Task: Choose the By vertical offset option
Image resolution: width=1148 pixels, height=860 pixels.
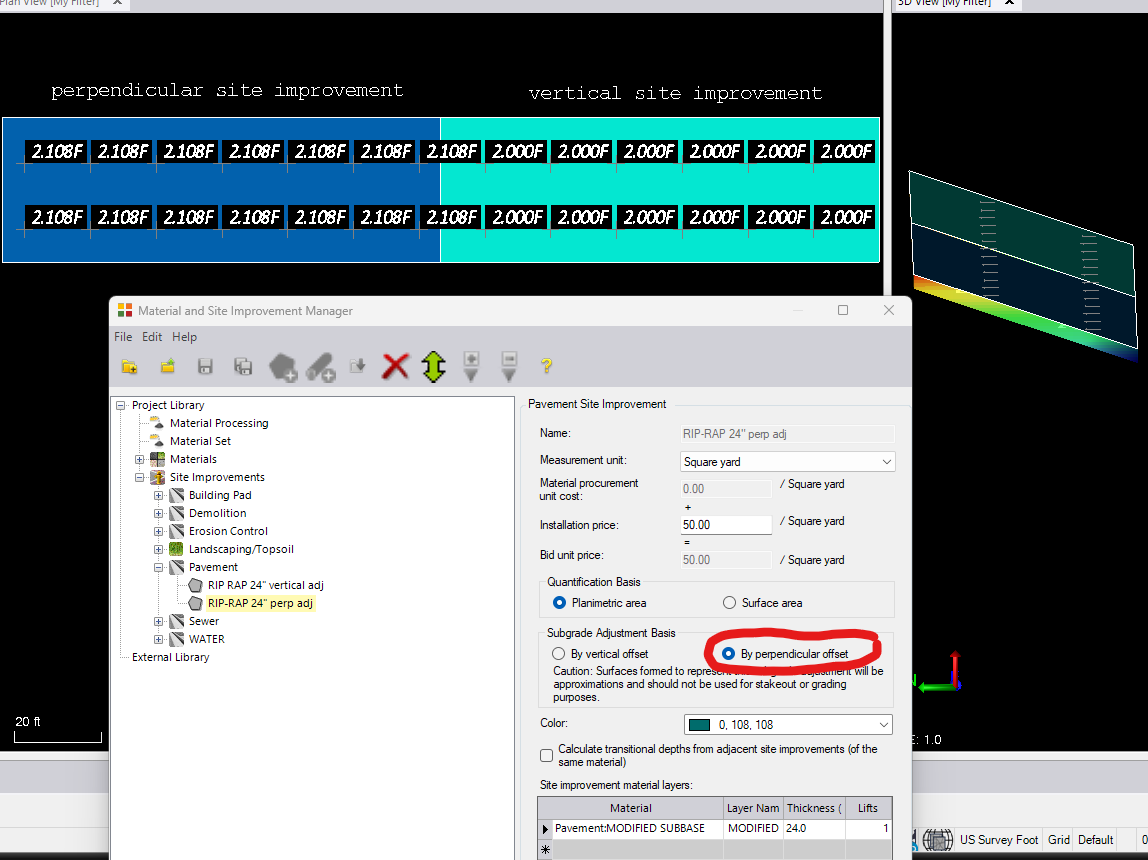Action: [x=560, y=654]
